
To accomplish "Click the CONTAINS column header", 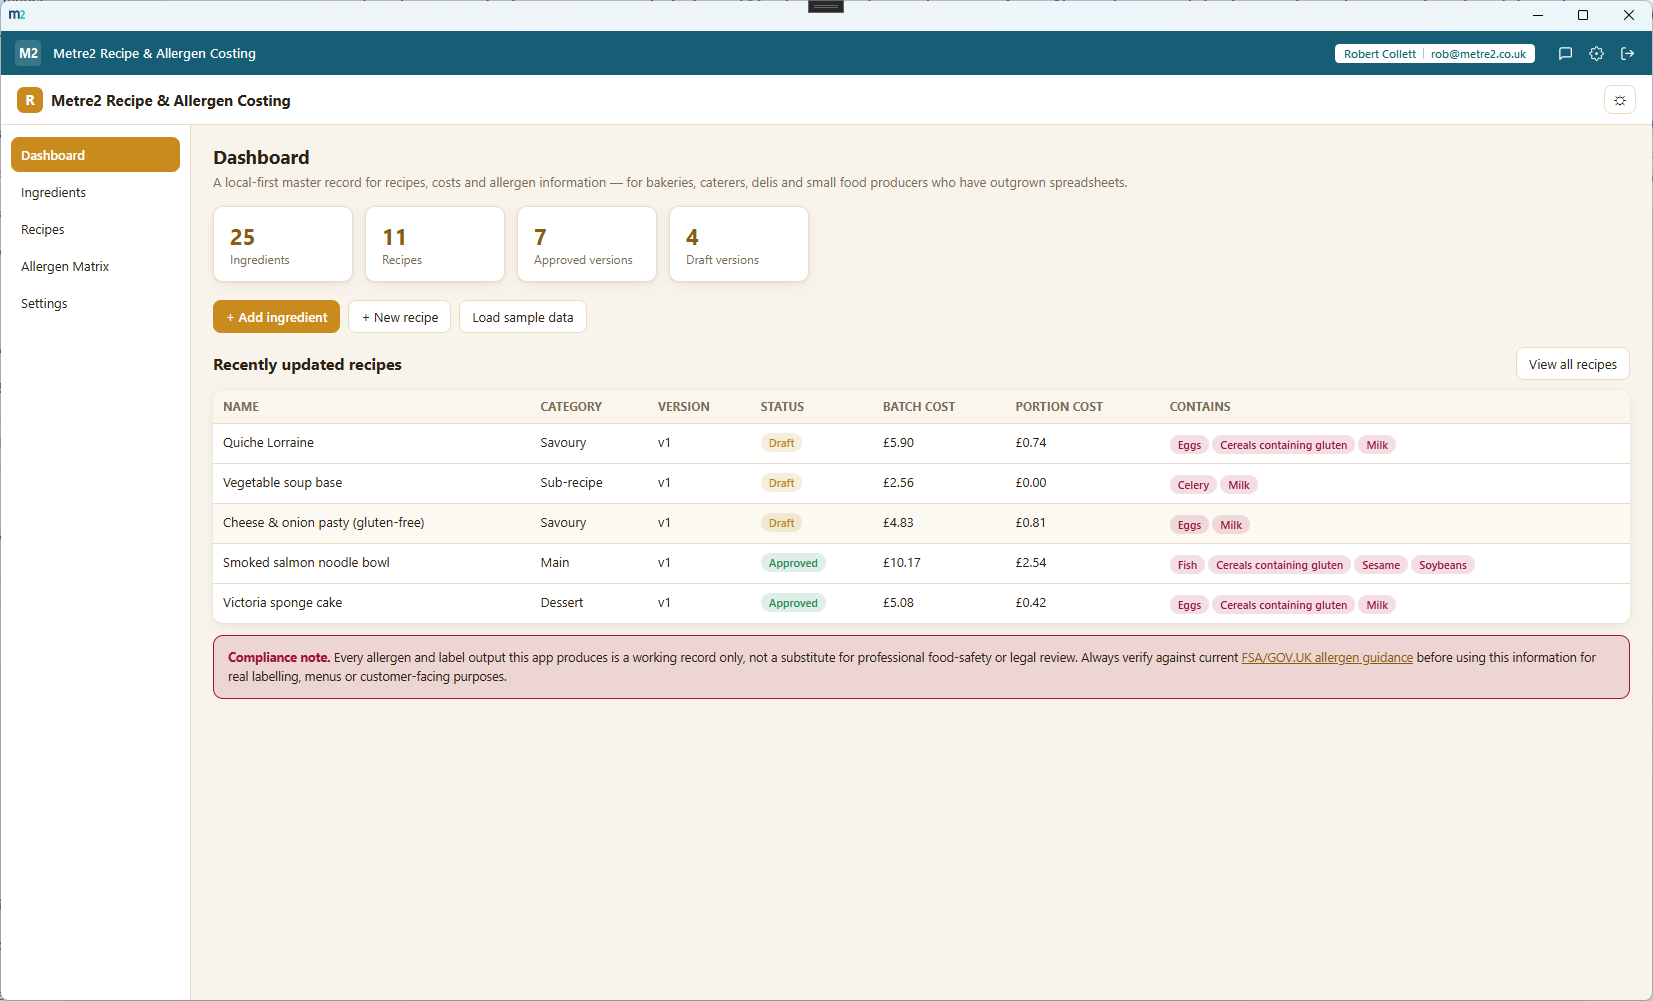I will coord(1200,407).
